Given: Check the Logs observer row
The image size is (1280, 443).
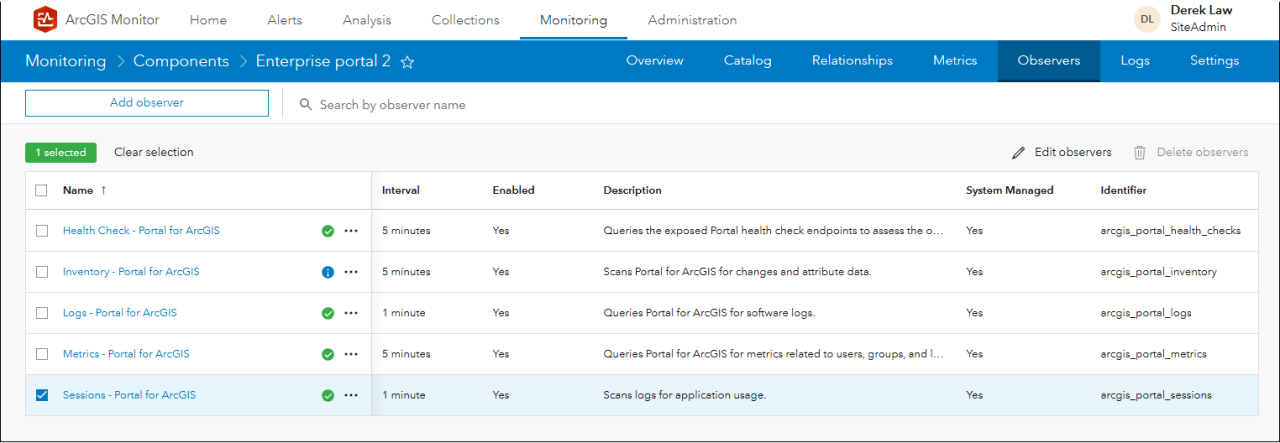Looking at the screenshot, I should pos(41,313).
